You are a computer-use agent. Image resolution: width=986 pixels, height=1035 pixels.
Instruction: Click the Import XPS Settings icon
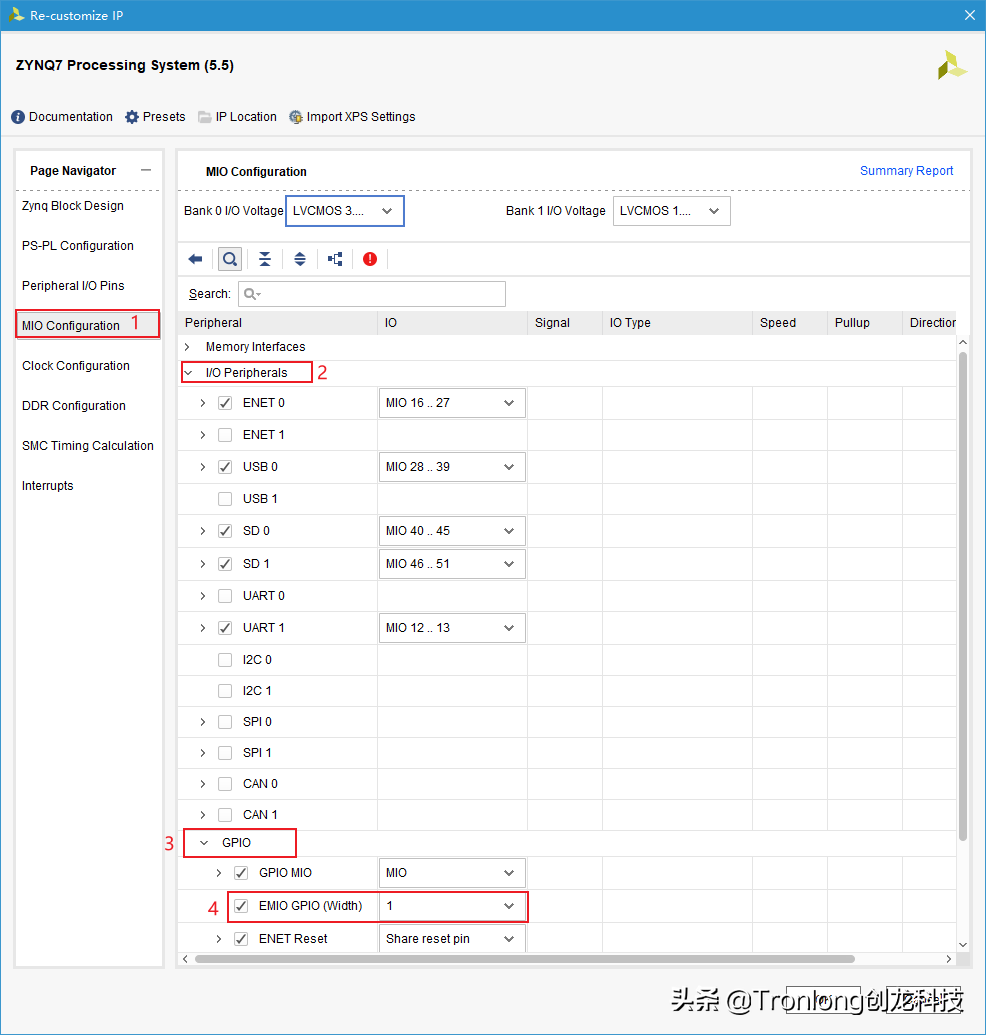[296, 117]
